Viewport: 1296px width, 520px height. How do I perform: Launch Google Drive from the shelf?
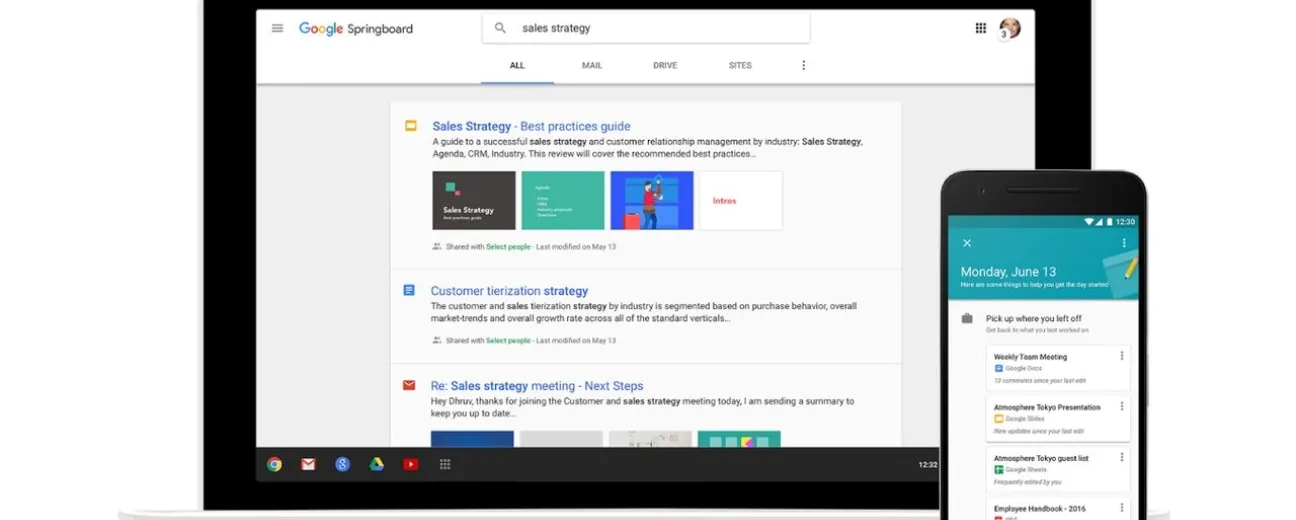pyautogui.click(x=376, y=464)
